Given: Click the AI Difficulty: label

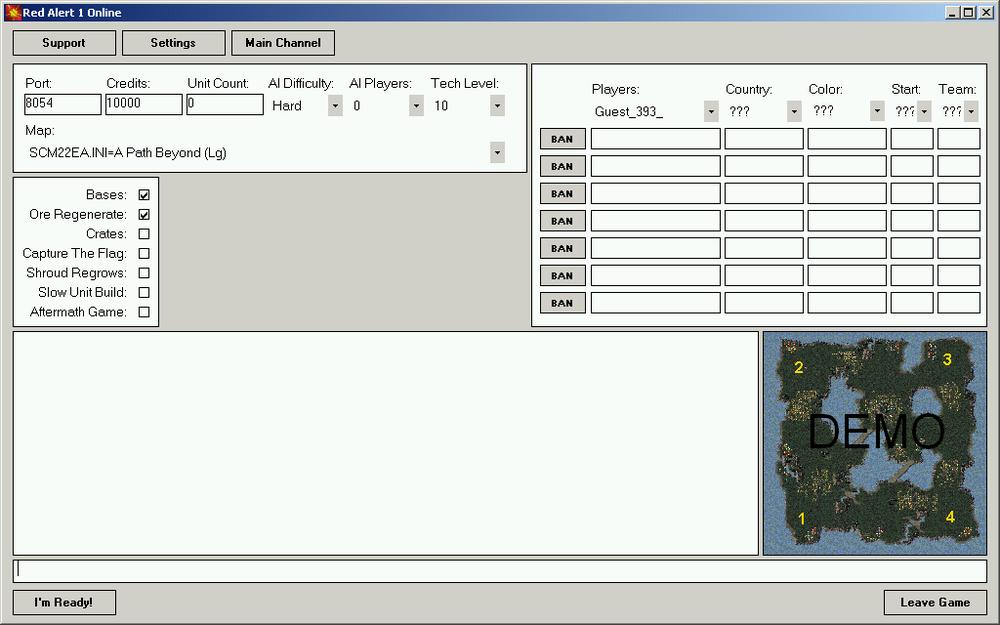Looking at the screenshot, I should (x=301, y=84).
